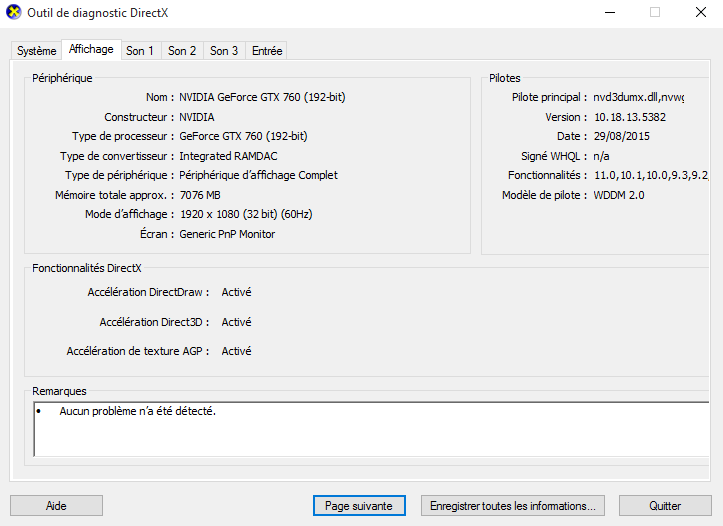This screenshot has height=526, width=723.
Task: Switch to the Entrée tab
Action: (x=267, y=51)
